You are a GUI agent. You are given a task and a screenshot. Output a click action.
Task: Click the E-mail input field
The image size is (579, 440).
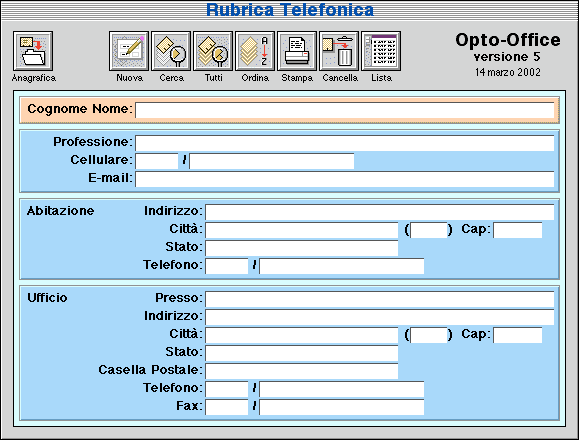tap(345, 179)
